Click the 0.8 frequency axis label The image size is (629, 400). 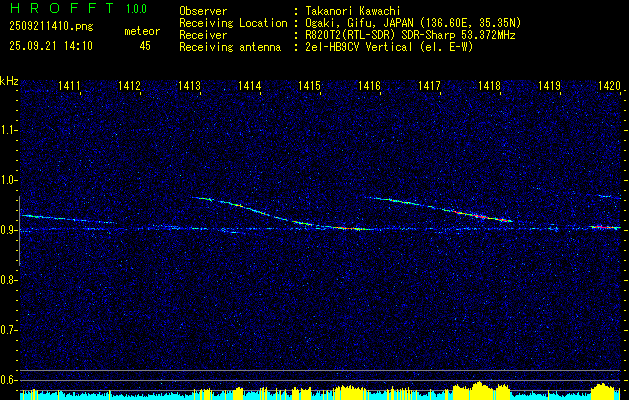(8, 280)
